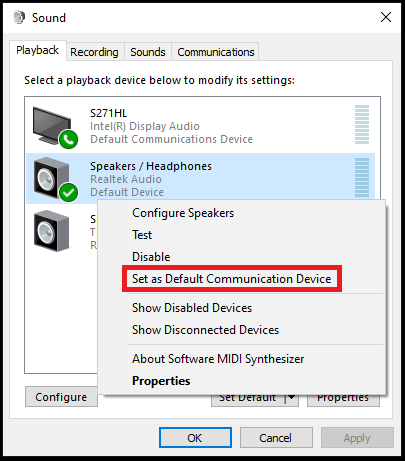
Task: Click the S271HL volume level meter
Action: 362,125
